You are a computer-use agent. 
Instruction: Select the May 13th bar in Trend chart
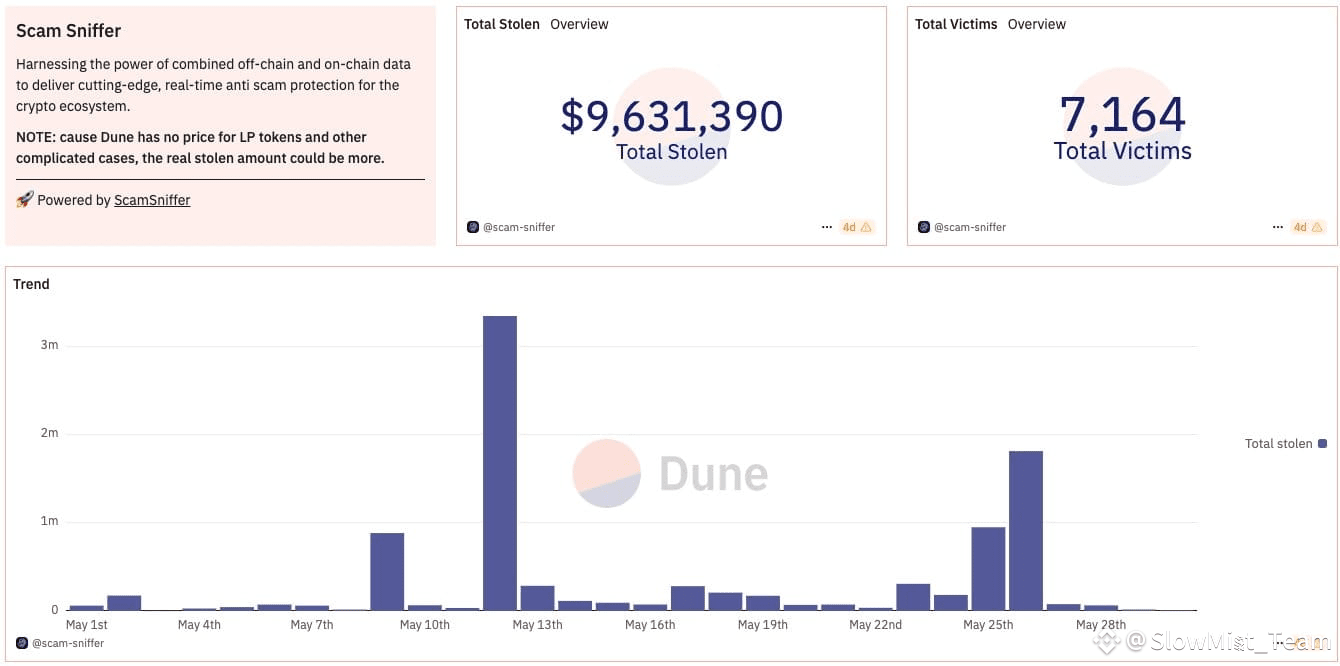click(x=537, y=598)
